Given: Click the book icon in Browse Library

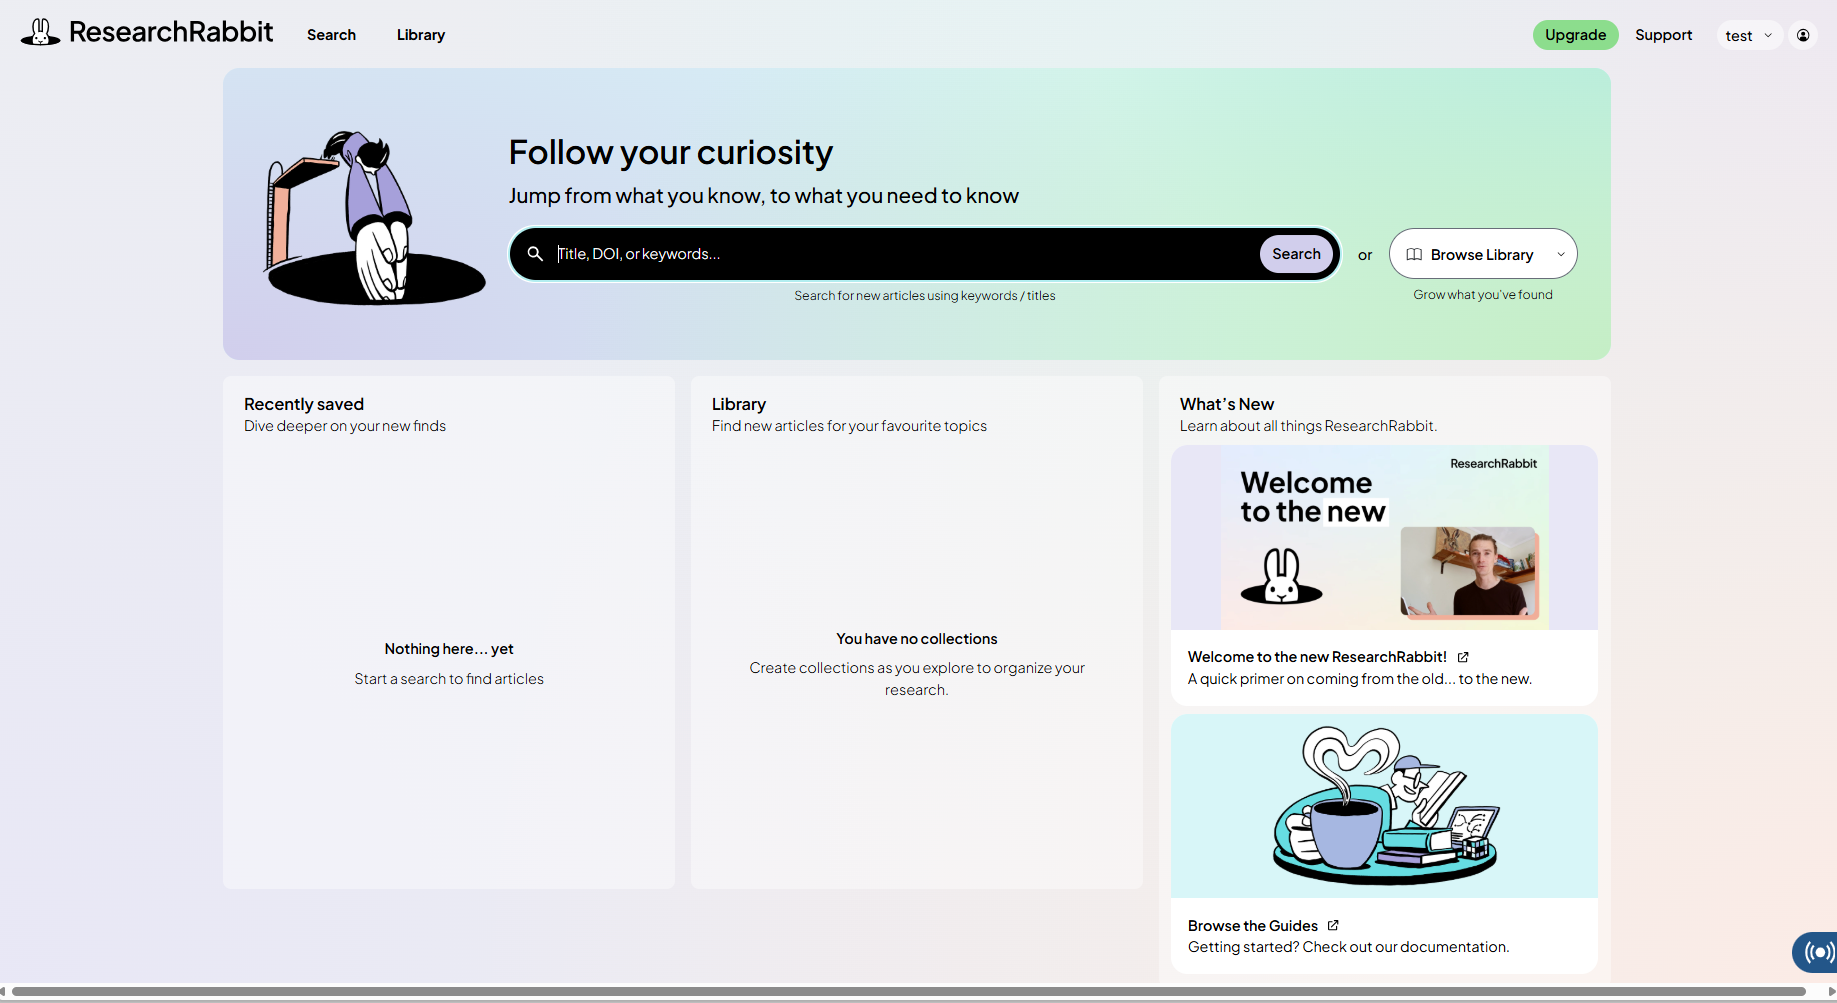Looking at the screenshot, I should pyautogui.click(x=1414, y=255).
